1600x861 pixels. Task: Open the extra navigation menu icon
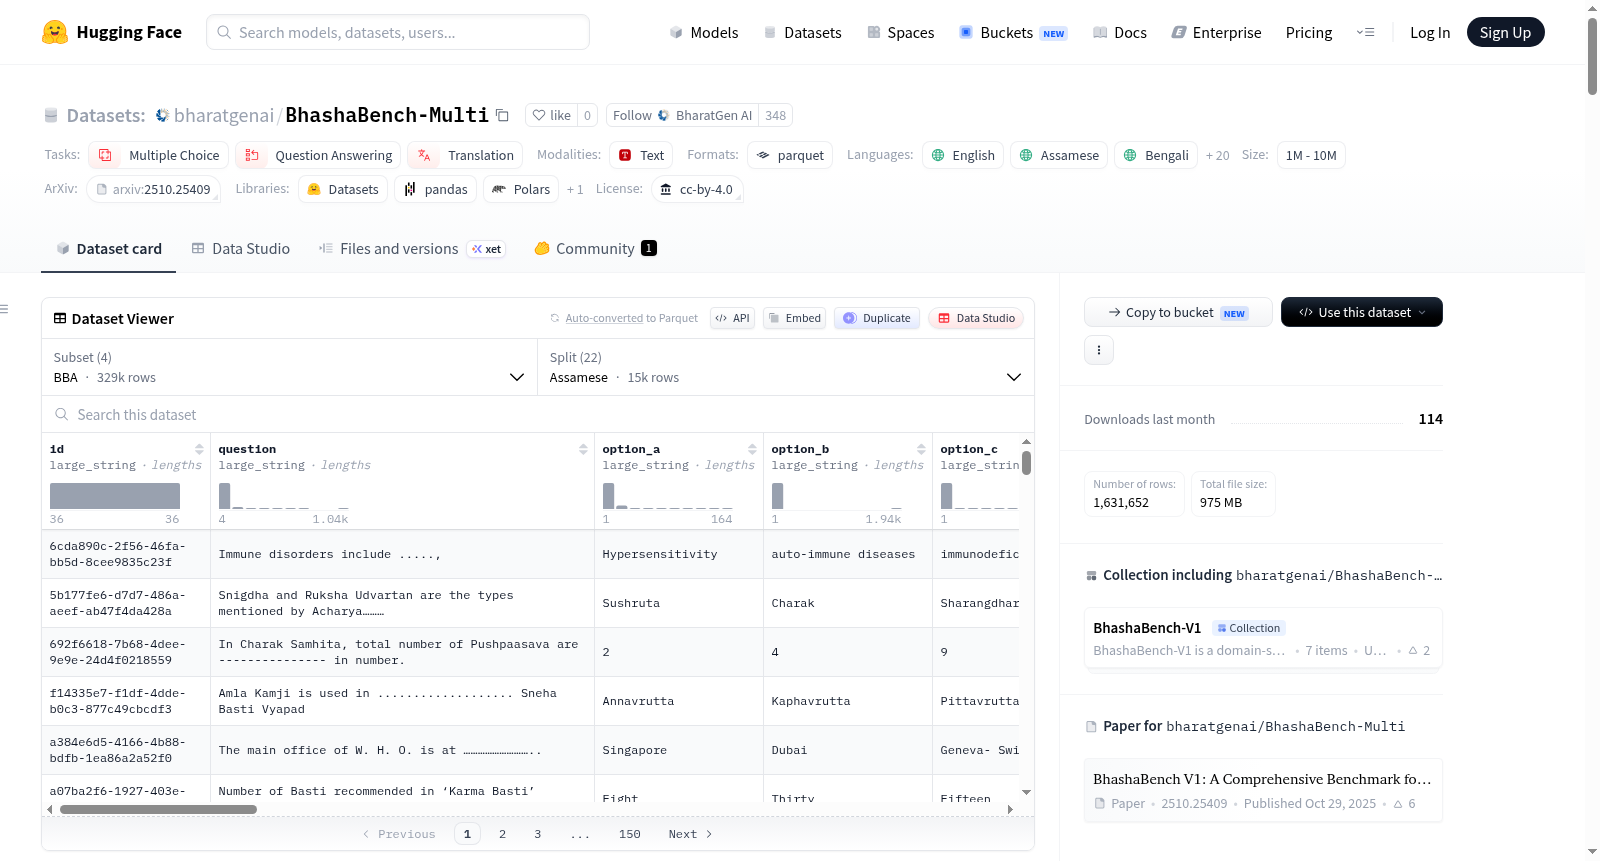(x=1365, y=32)
